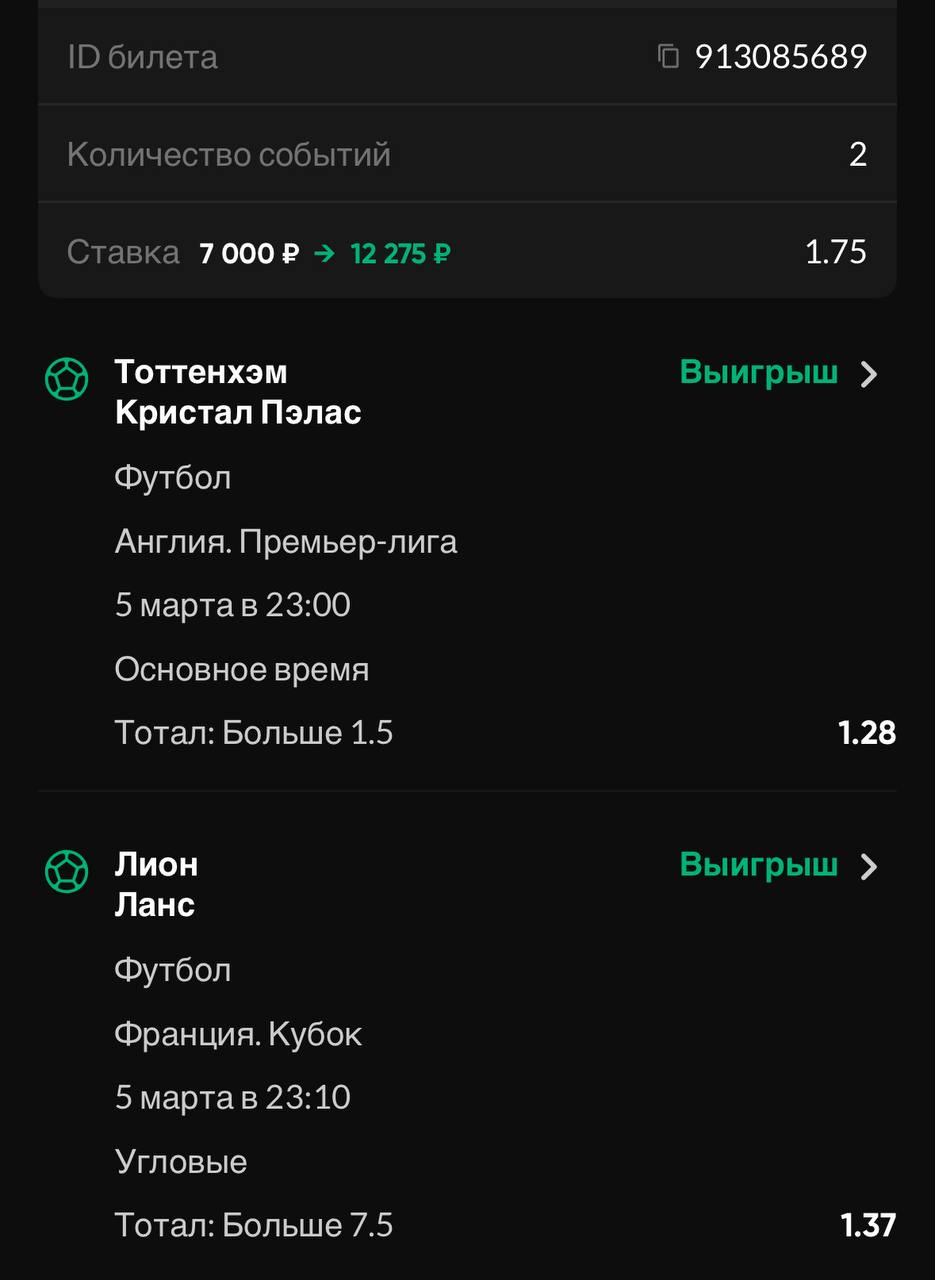
Task: Tap Выигрыш status for the Лион match
Action: (x=759, y=865)
